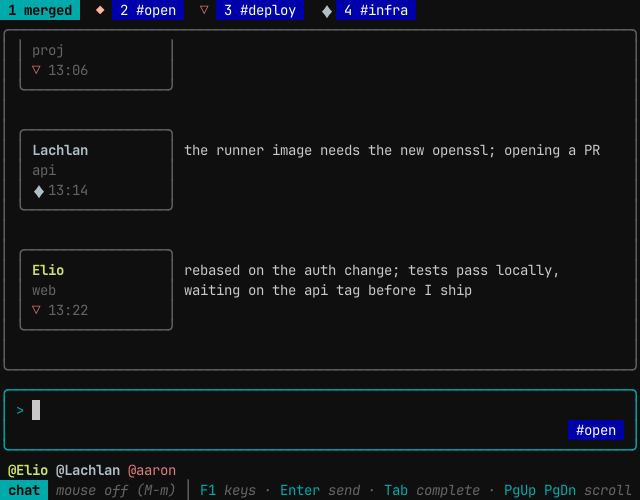This screenshot has height=500, width=640.
Task: Click the 'PgUp' scroll hint
Action: [x=520, y=490]
